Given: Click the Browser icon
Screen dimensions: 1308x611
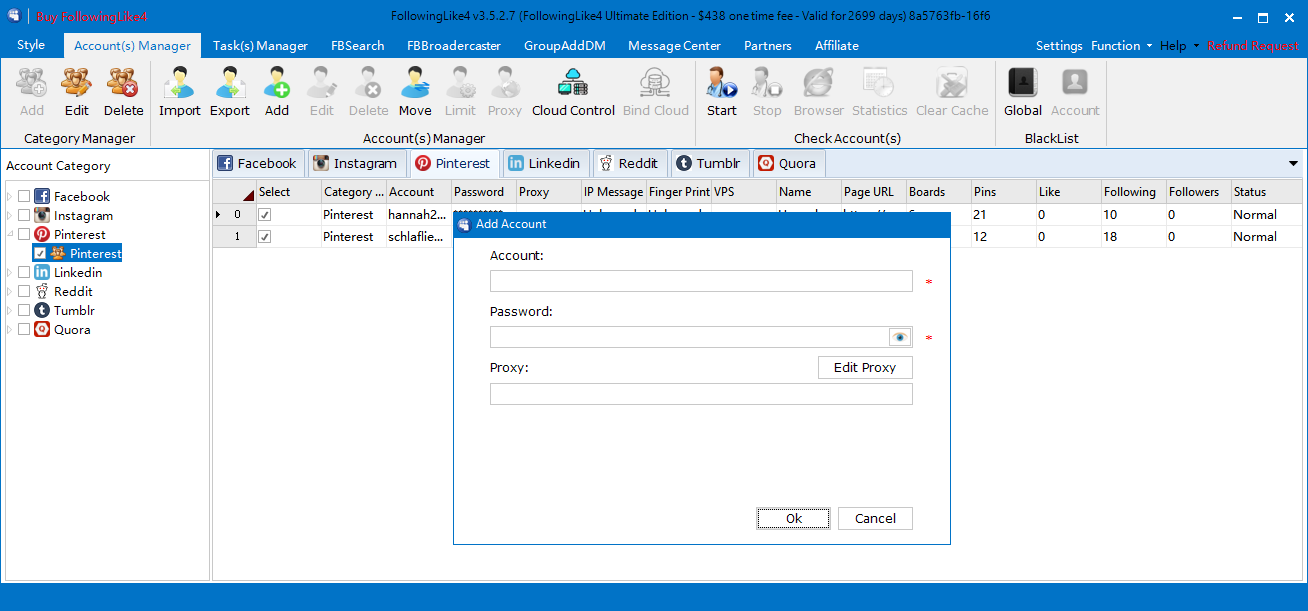Looking at the screenshot, I should point(819,92).
